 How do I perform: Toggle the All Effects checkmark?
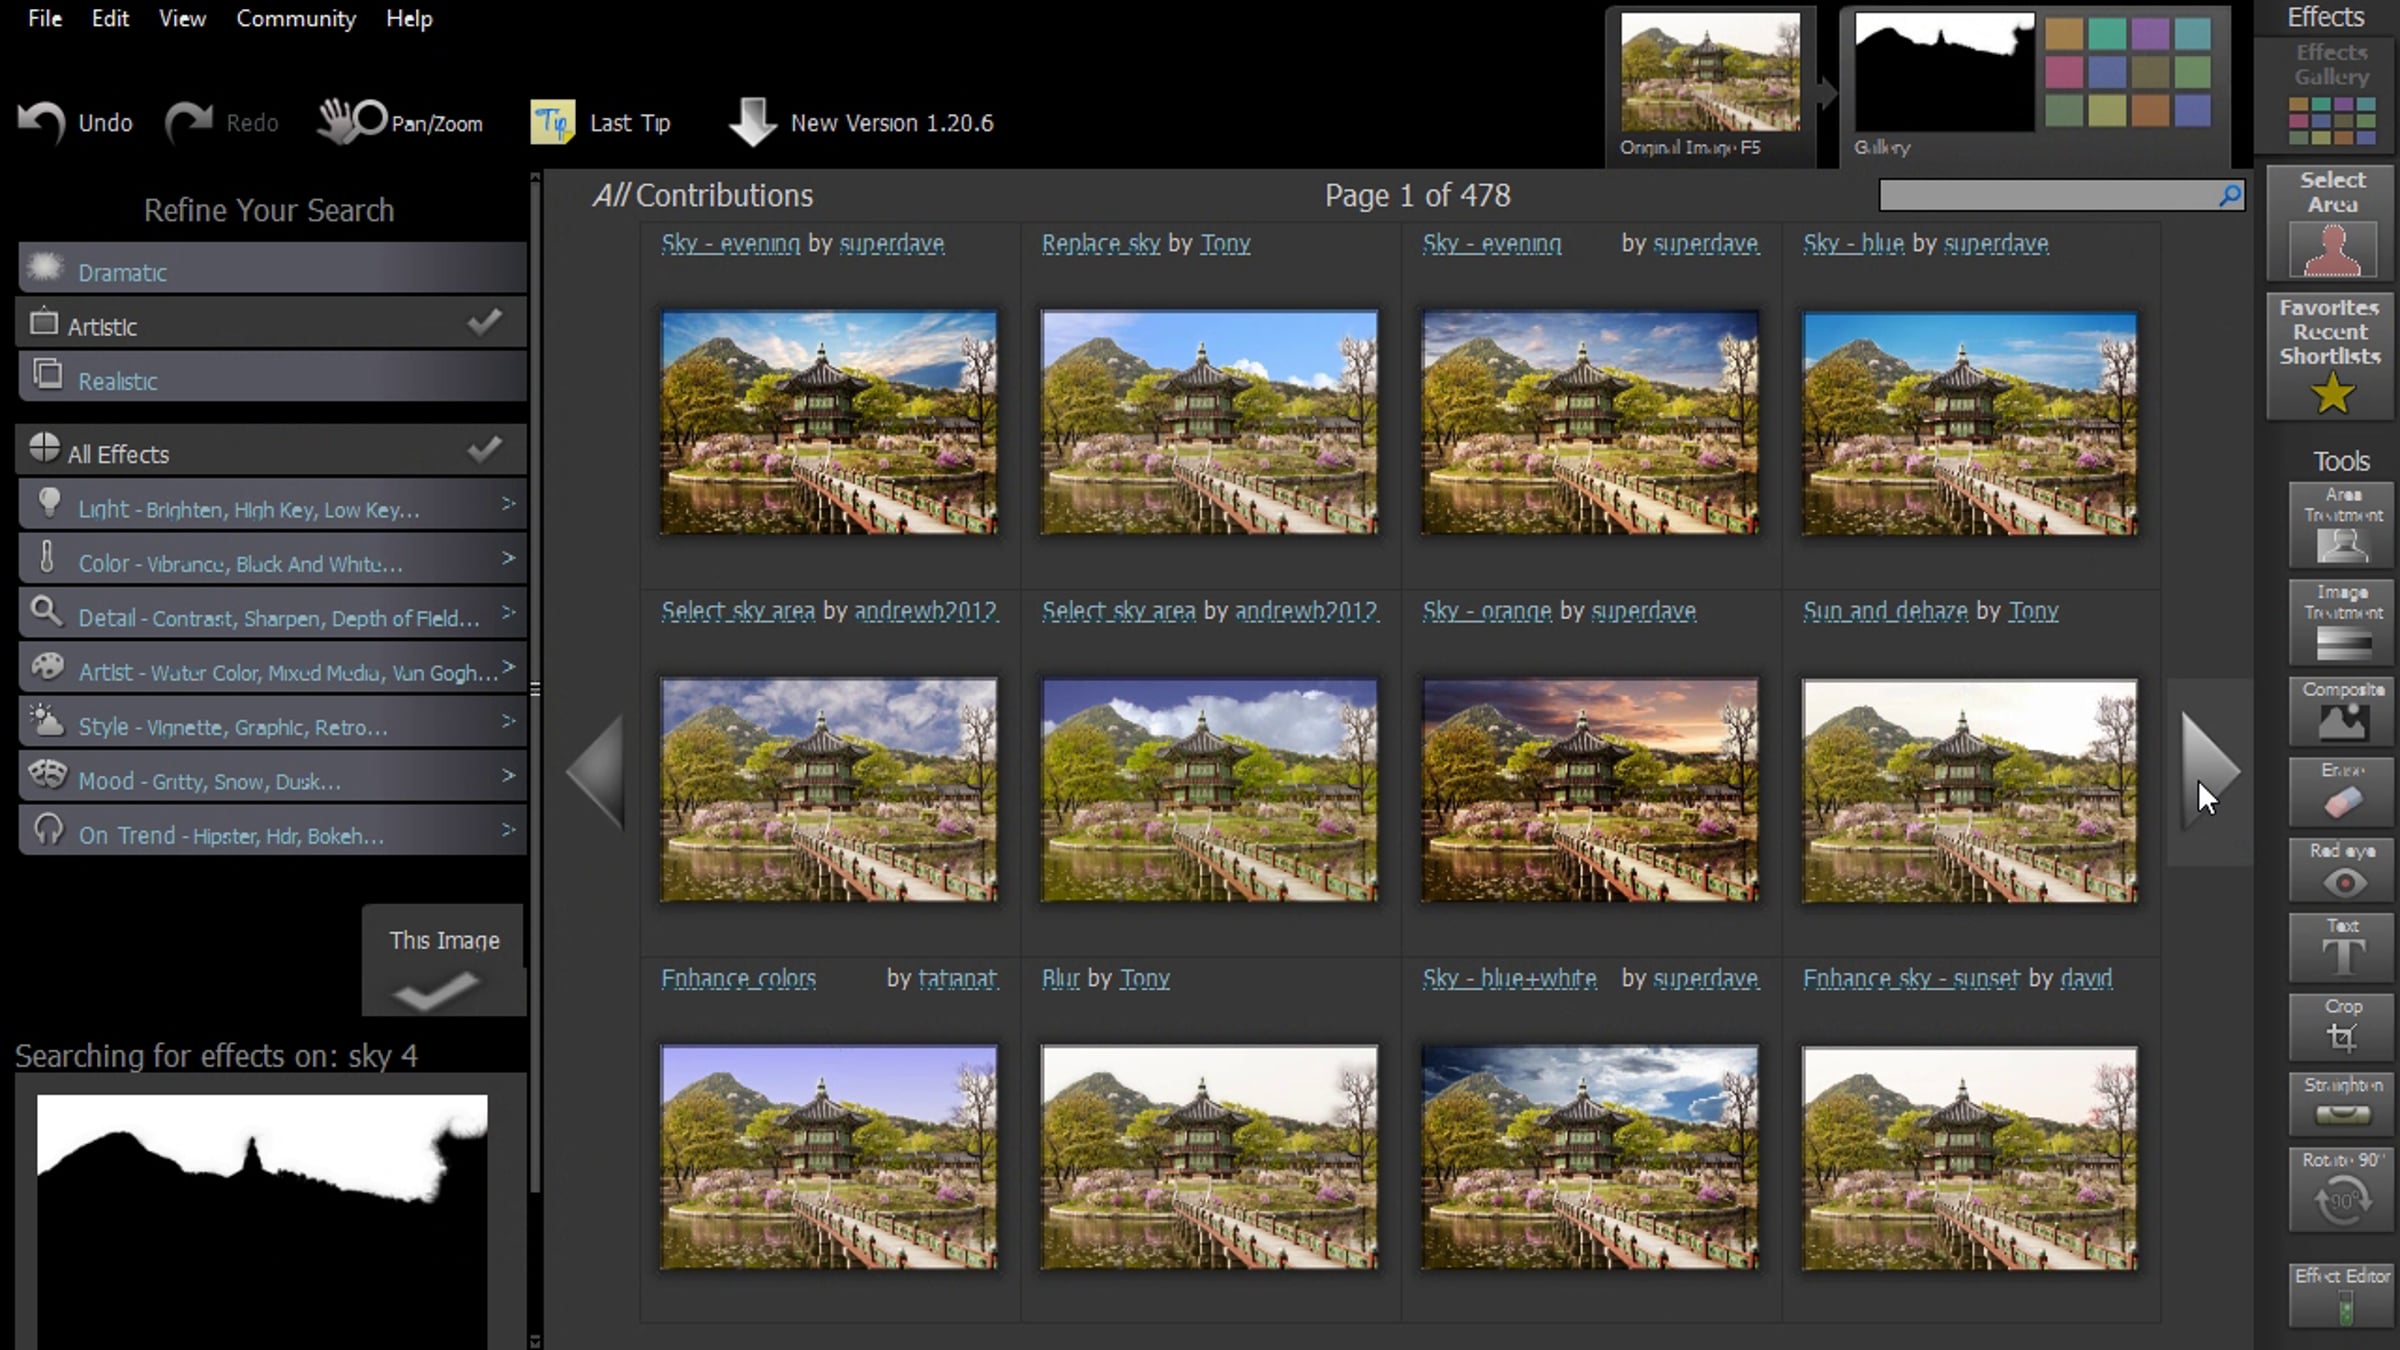(x=485, y=450)
